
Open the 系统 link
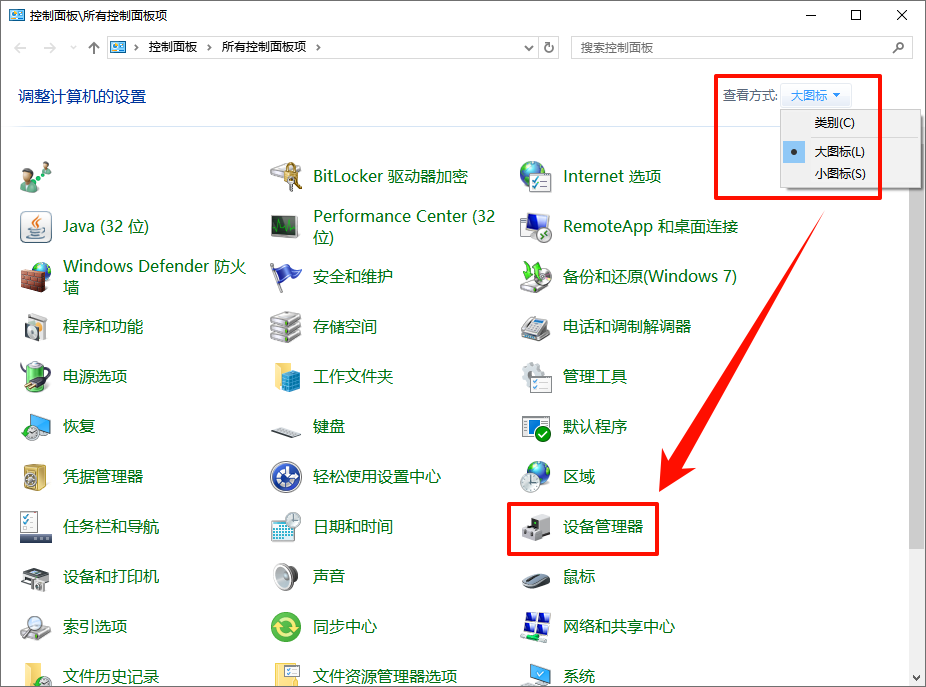tap(579, 677)
